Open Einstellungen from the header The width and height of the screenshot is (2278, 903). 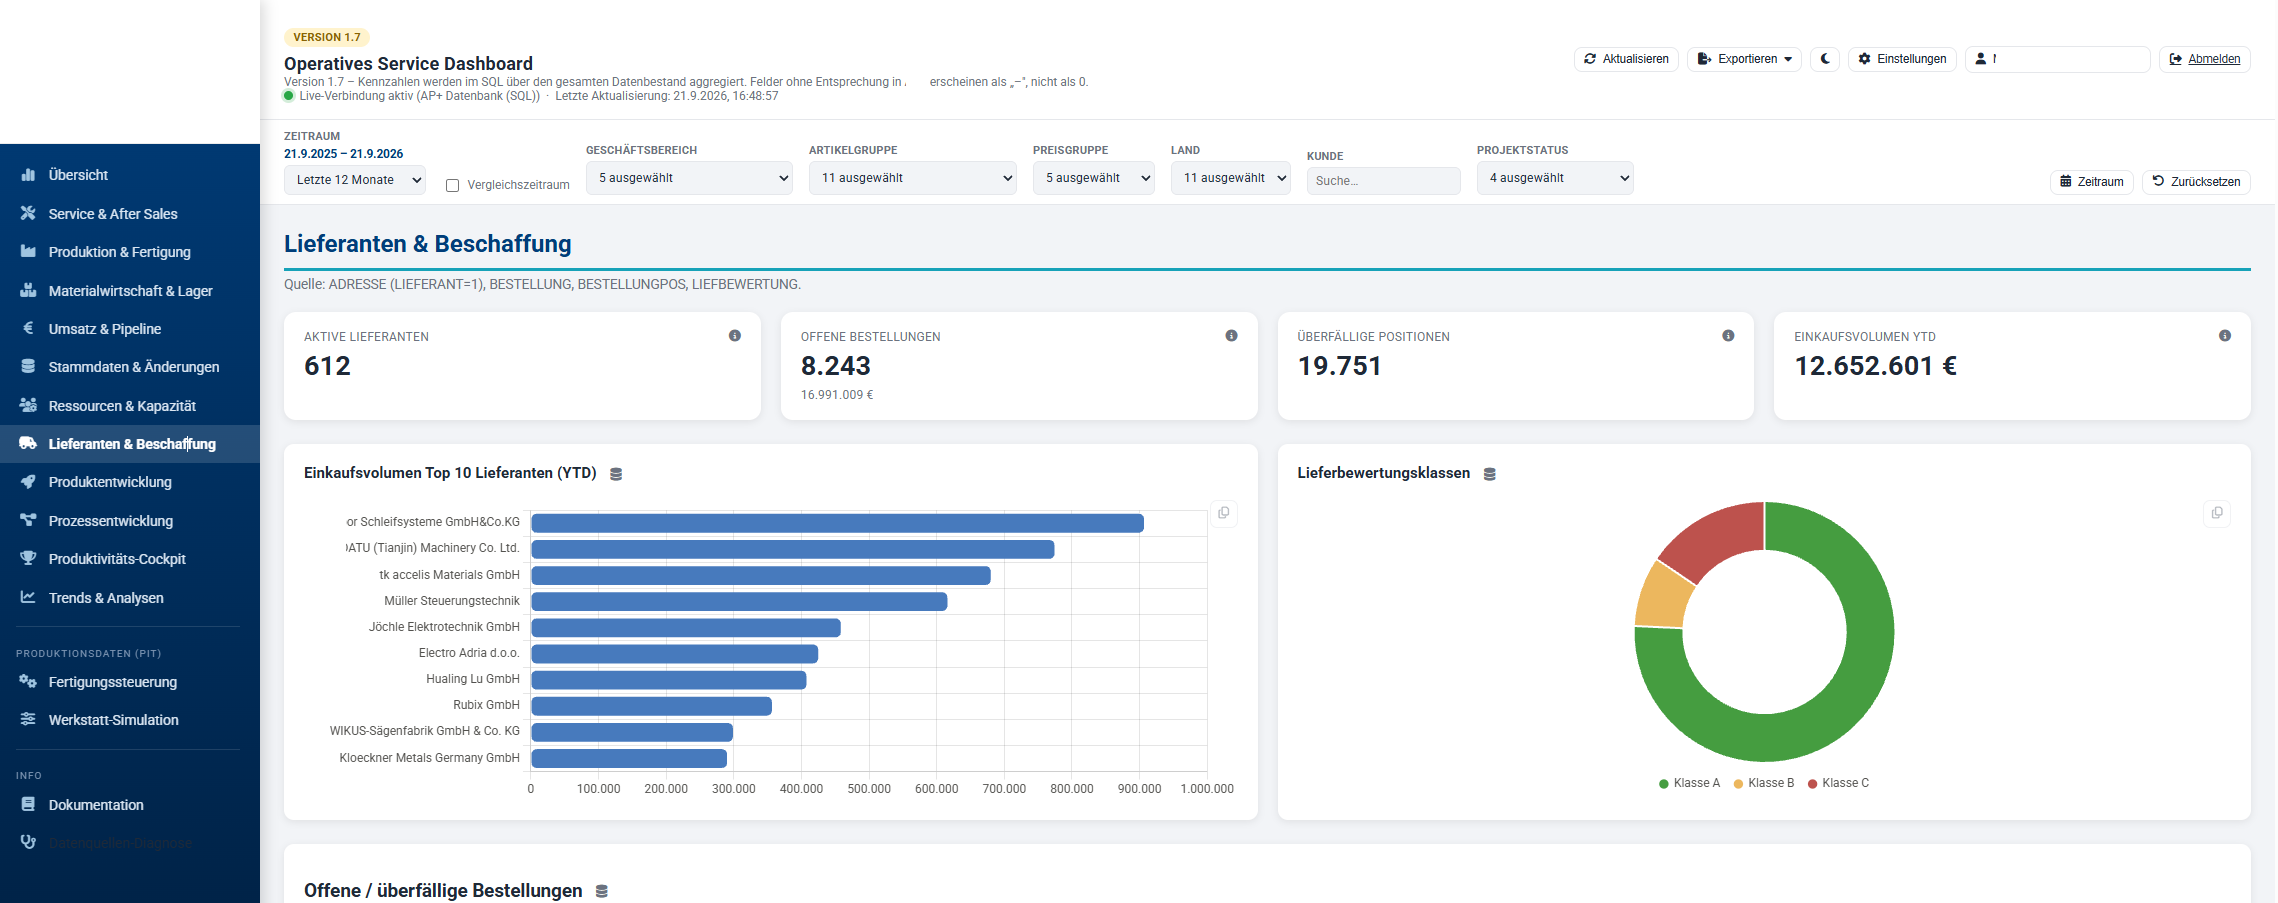click(1902, 59)
